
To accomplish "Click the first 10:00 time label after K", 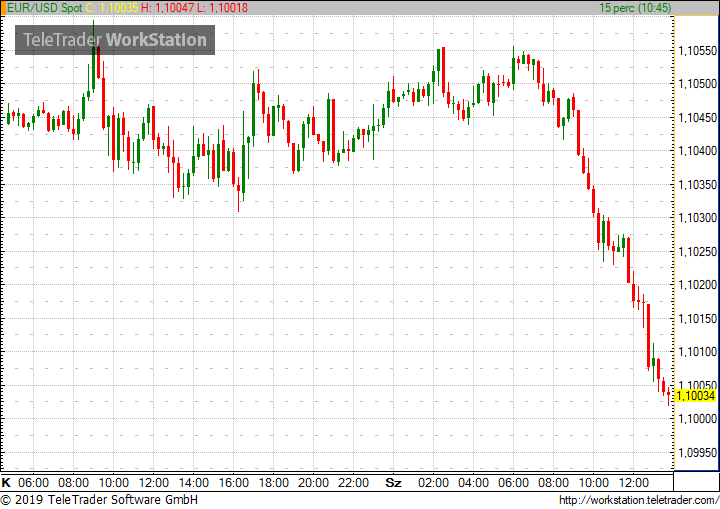I will 114,483.
